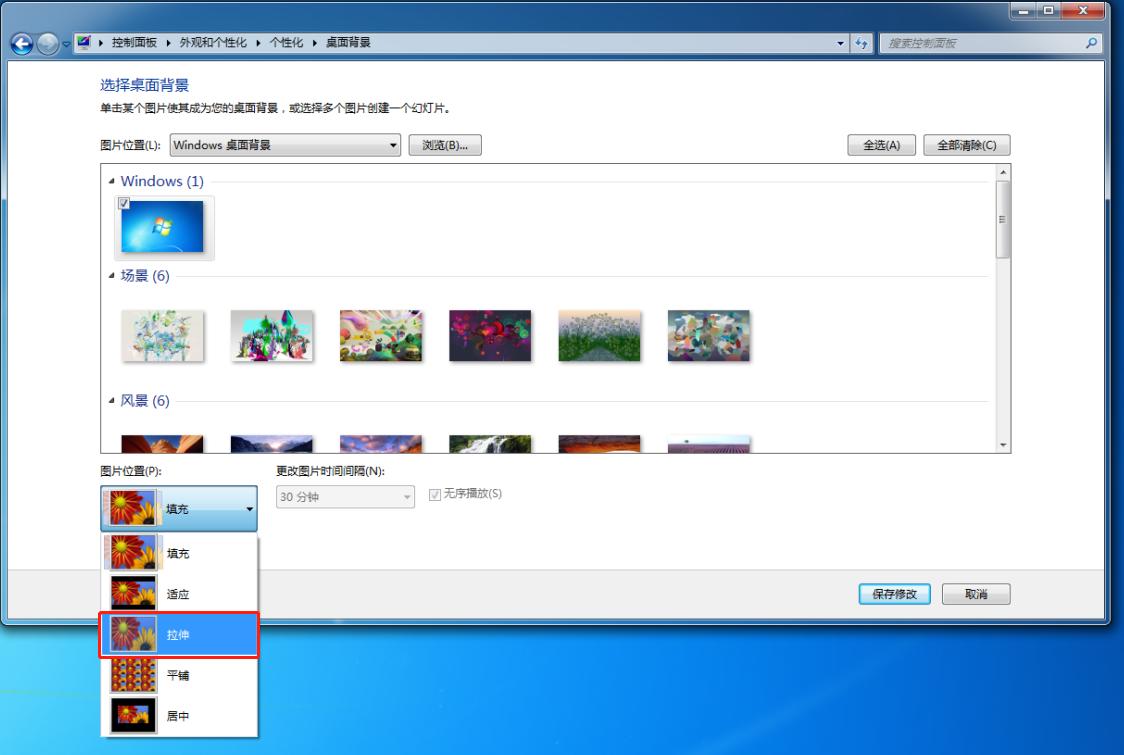Open the 30 分钟 interval dropdown
1124x755 pixels.
click(x=345, y=497)
